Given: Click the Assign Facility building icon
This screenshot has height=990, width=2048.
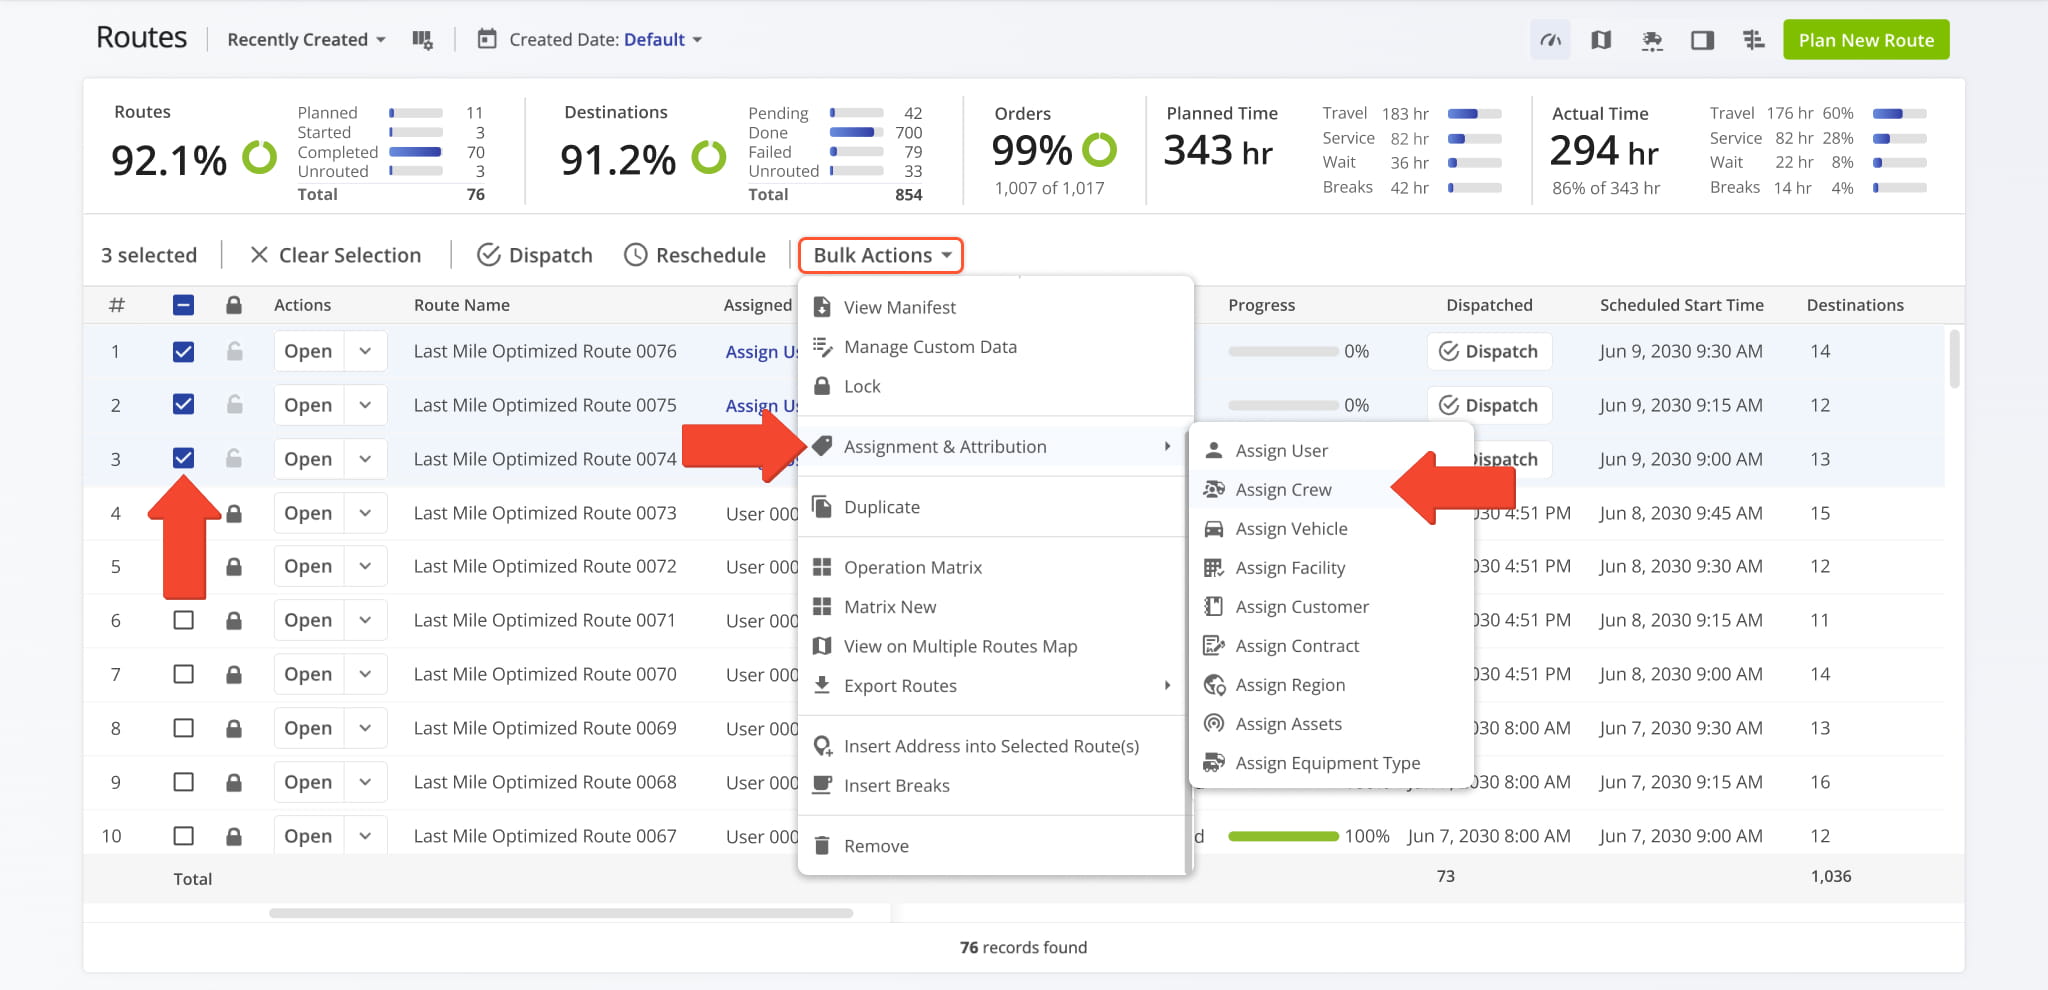Looking at the screenshot, I should 1214,567.
